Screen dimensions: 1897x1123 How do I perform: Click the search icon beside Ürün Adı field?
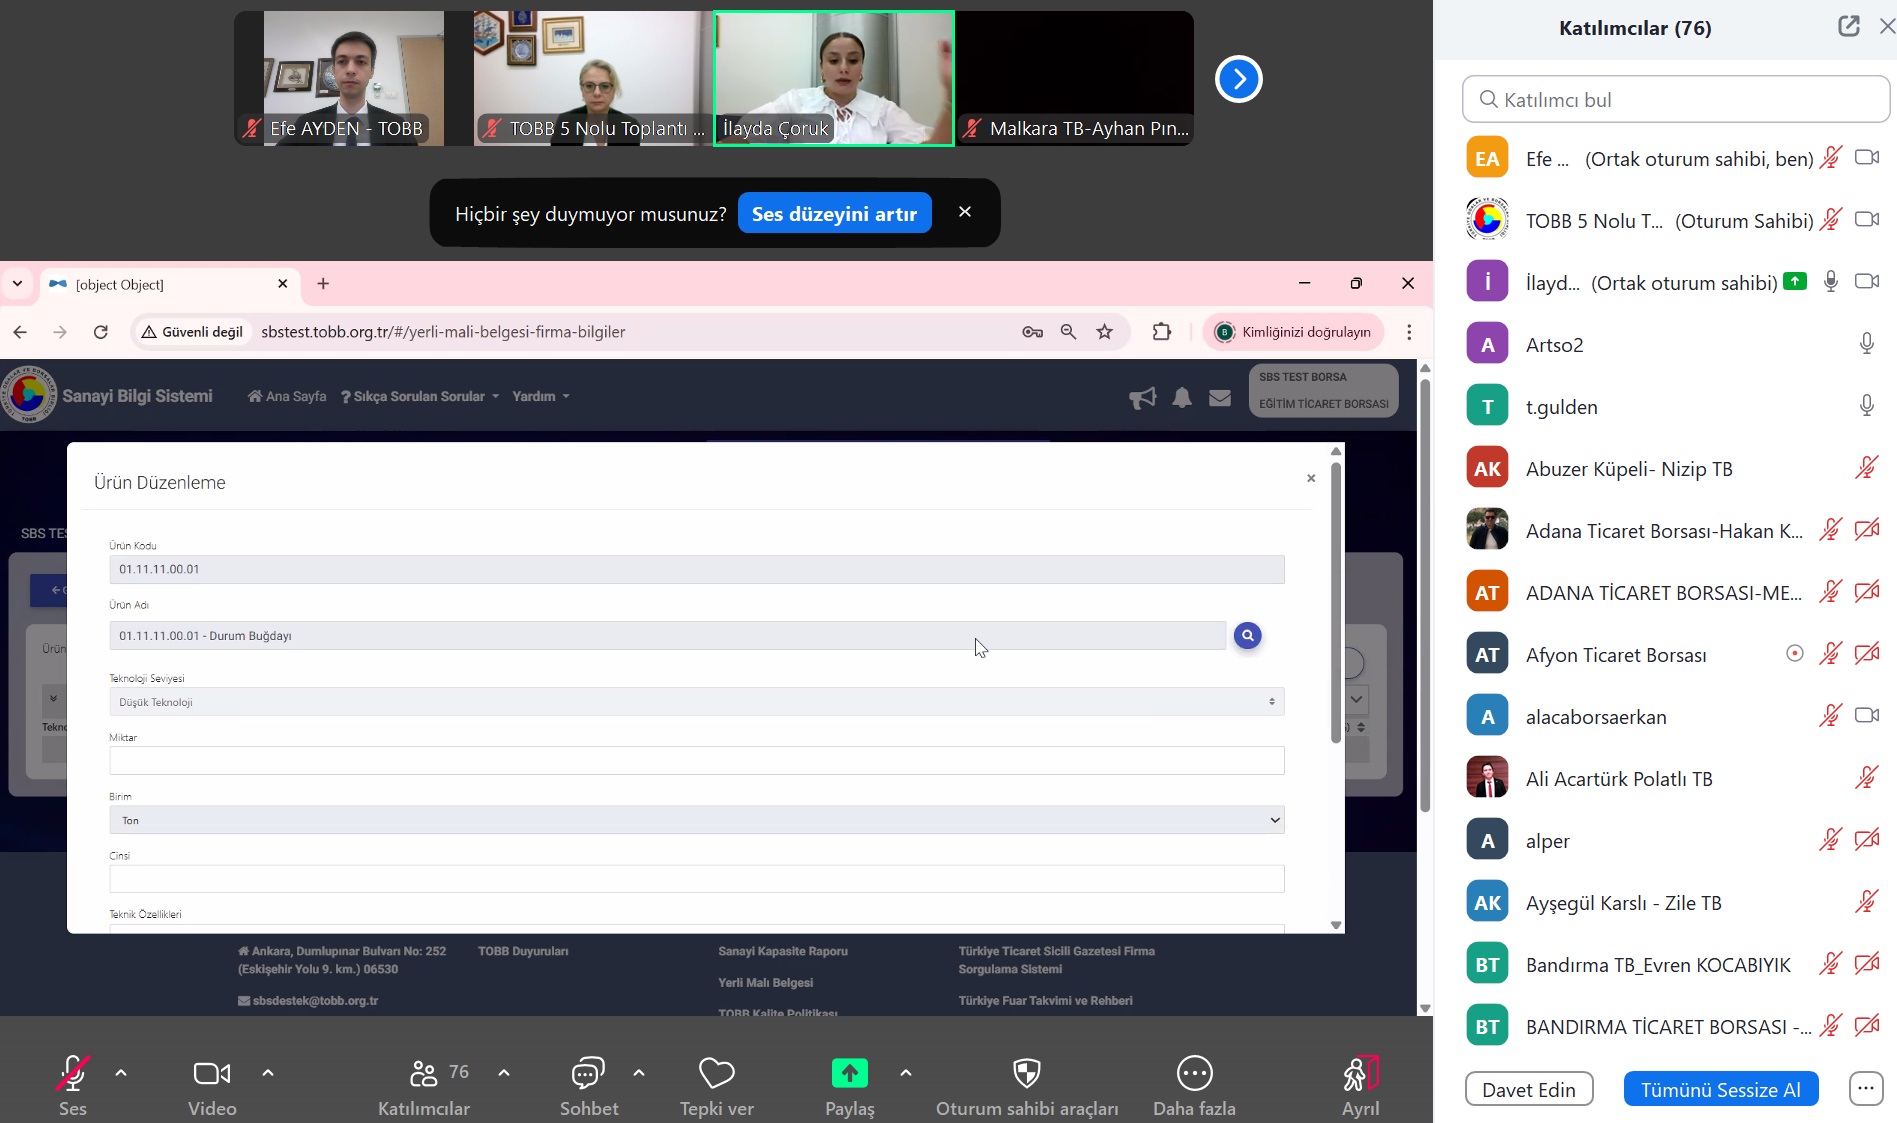[1247, 636]
